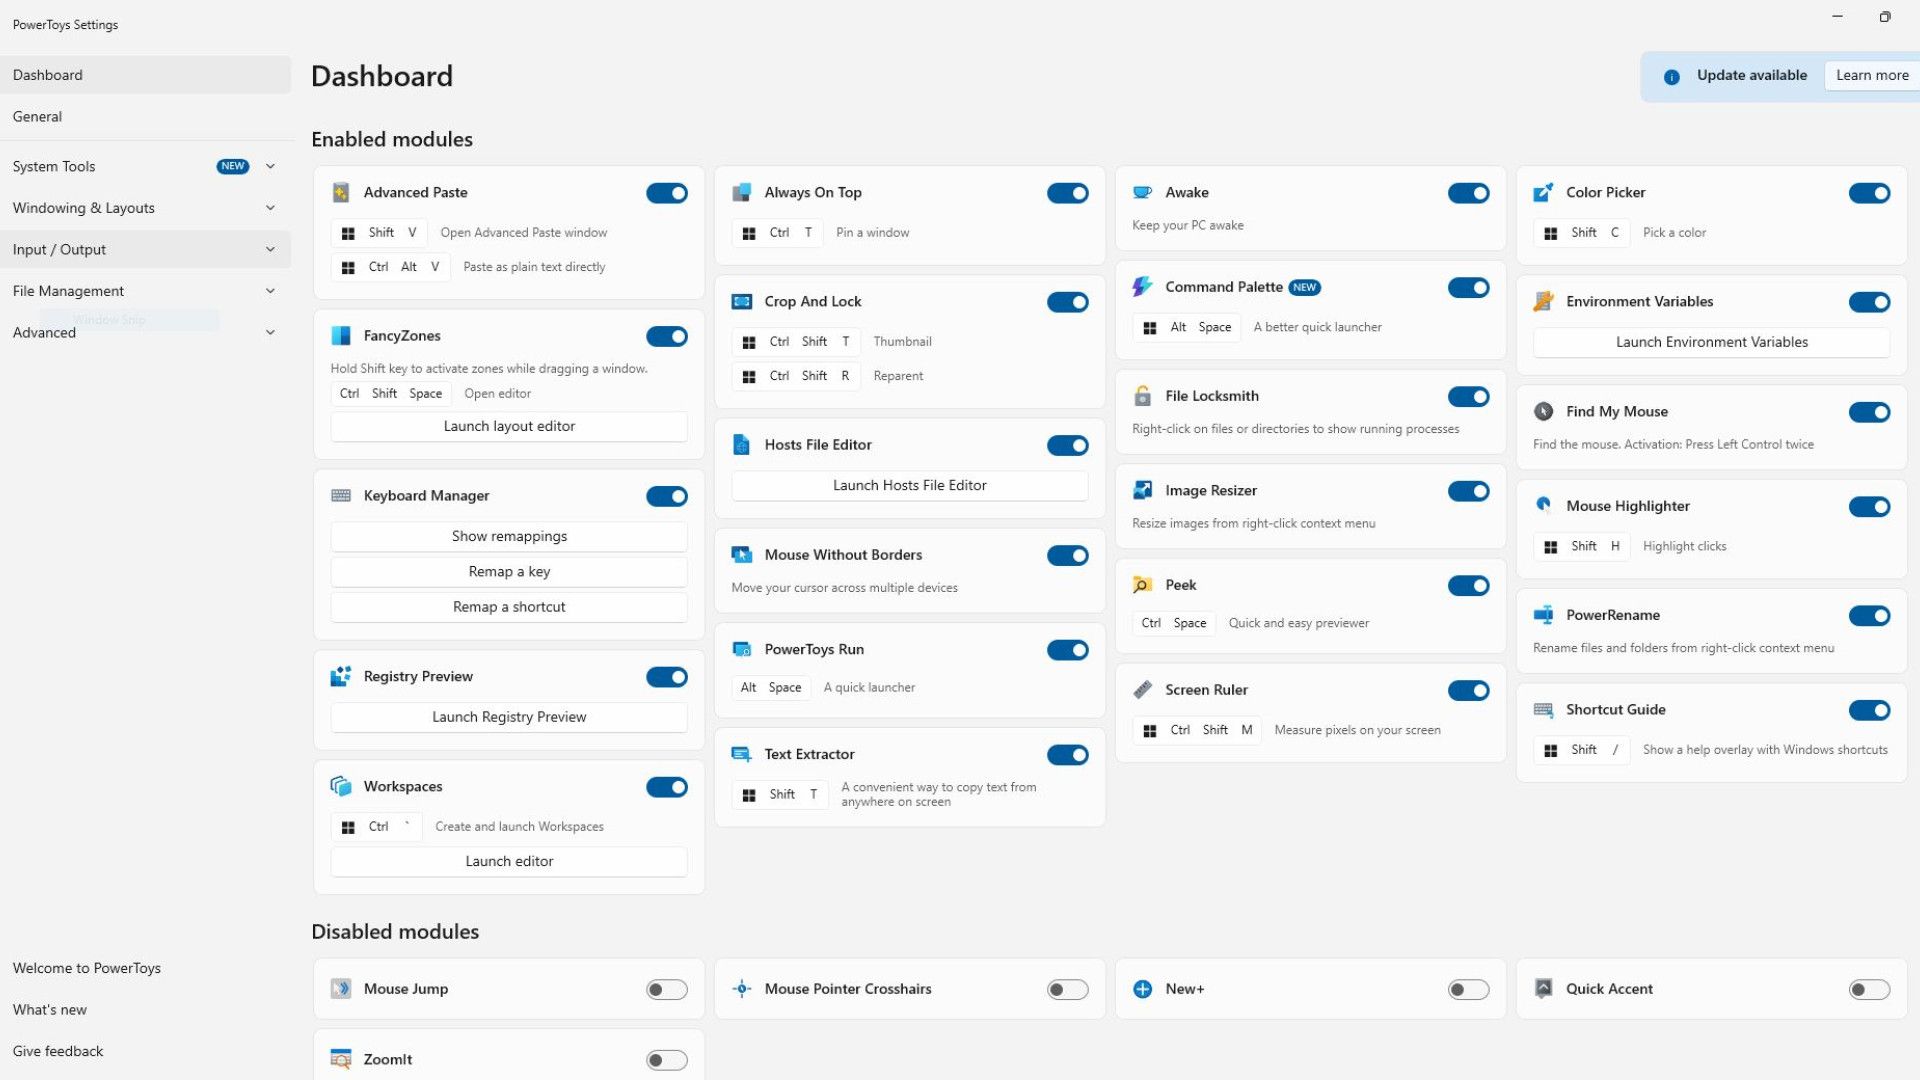Click the Mouse Without Borders icon
The height and width of the screenshot is (1080, 1920).
(x=742, y=554)
